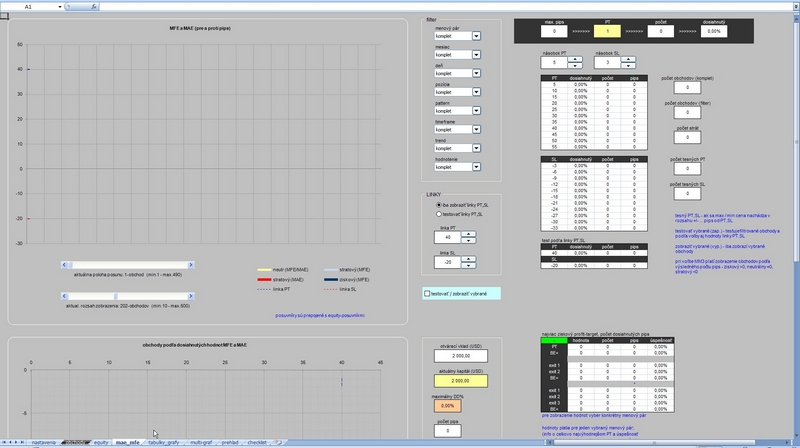Open the menový pár filter dropdown
Image resolution: width=800 pixels, height=448 pixels.
(x=476, y=36)
